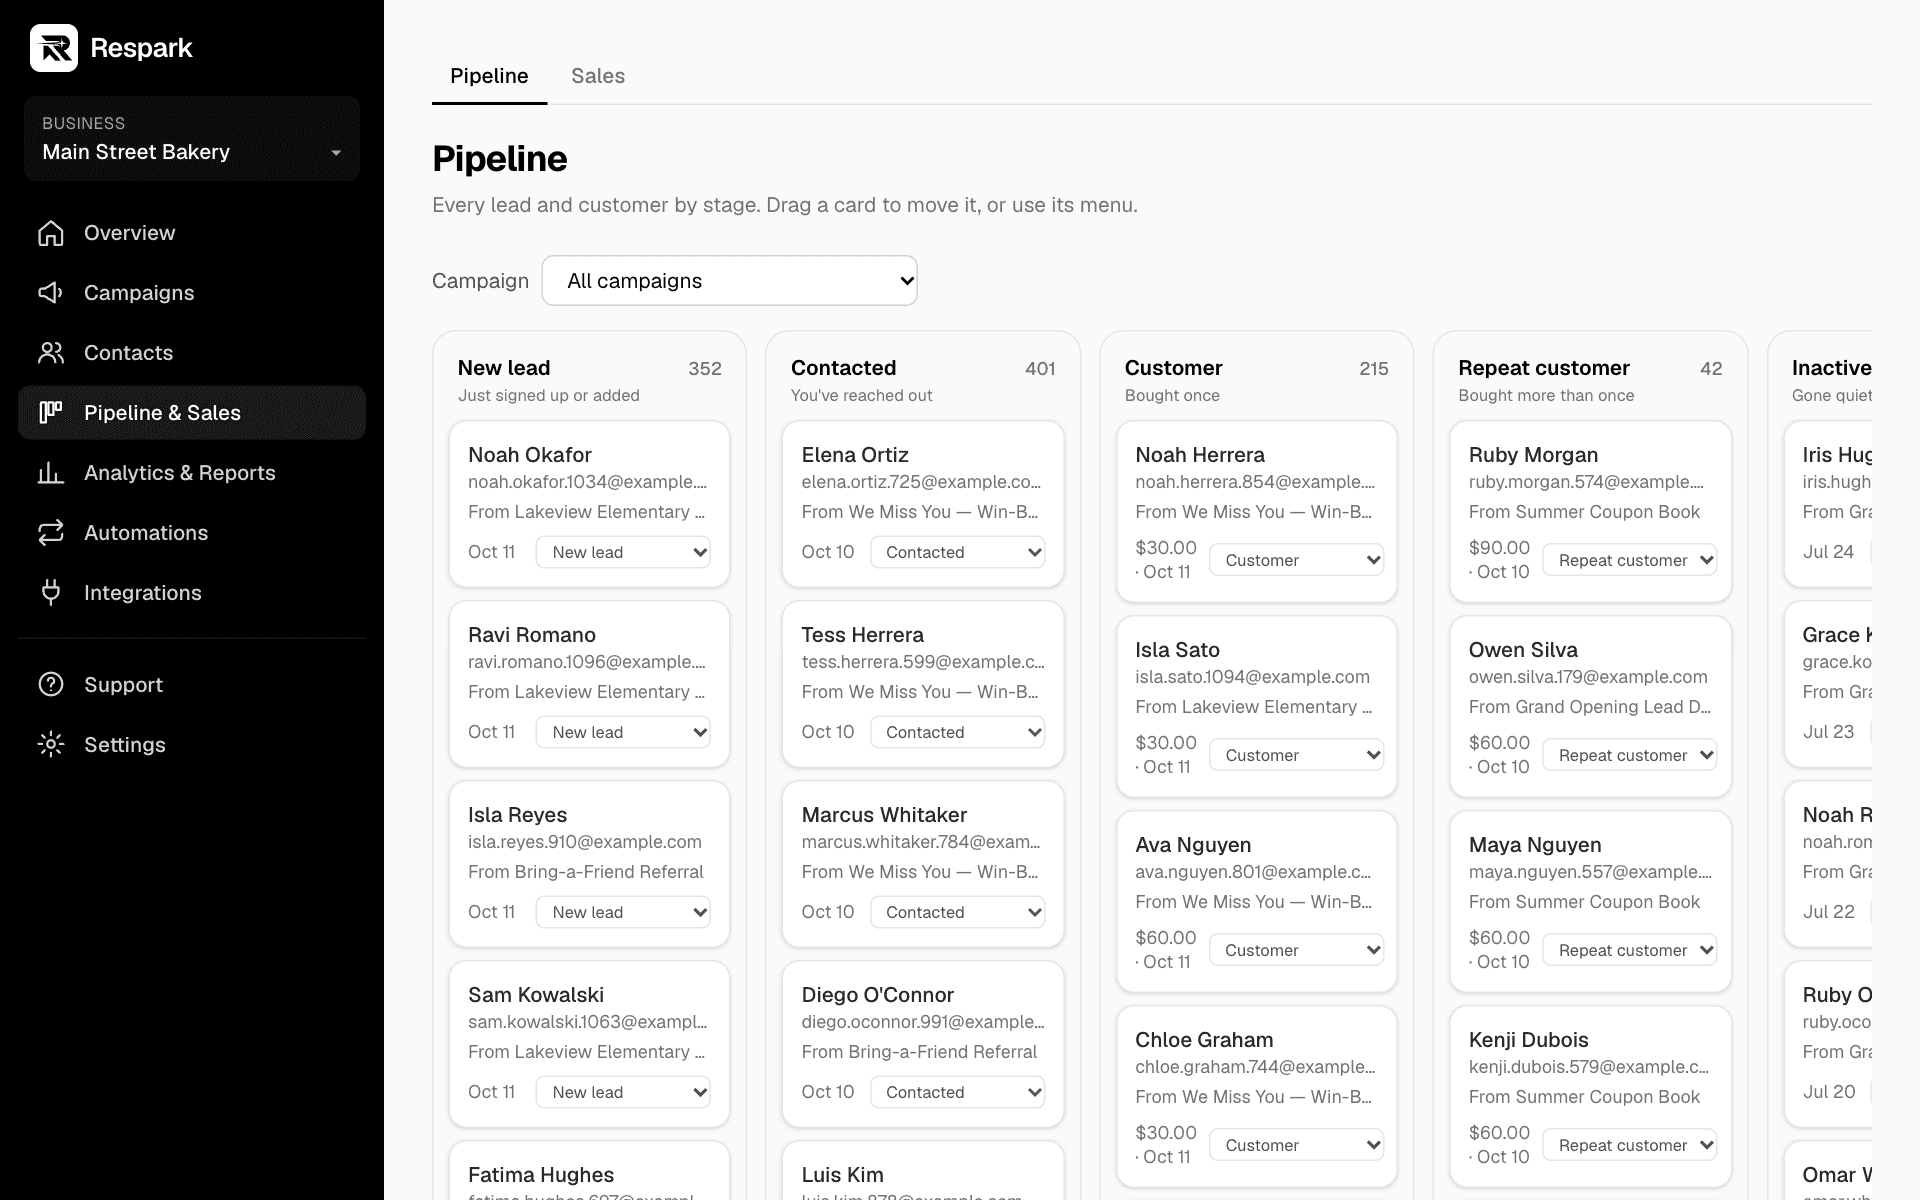Open Settings in the sidebar

click(192, 745)
